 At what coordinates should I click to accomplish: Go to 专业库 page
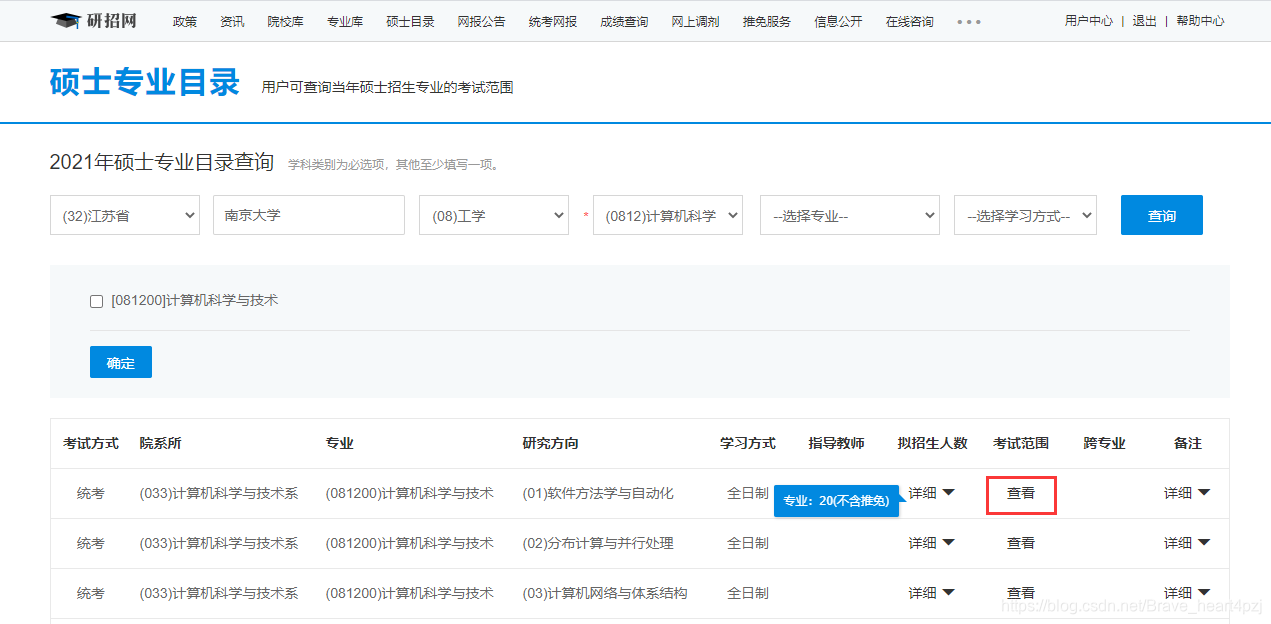(x=345, y=21)
